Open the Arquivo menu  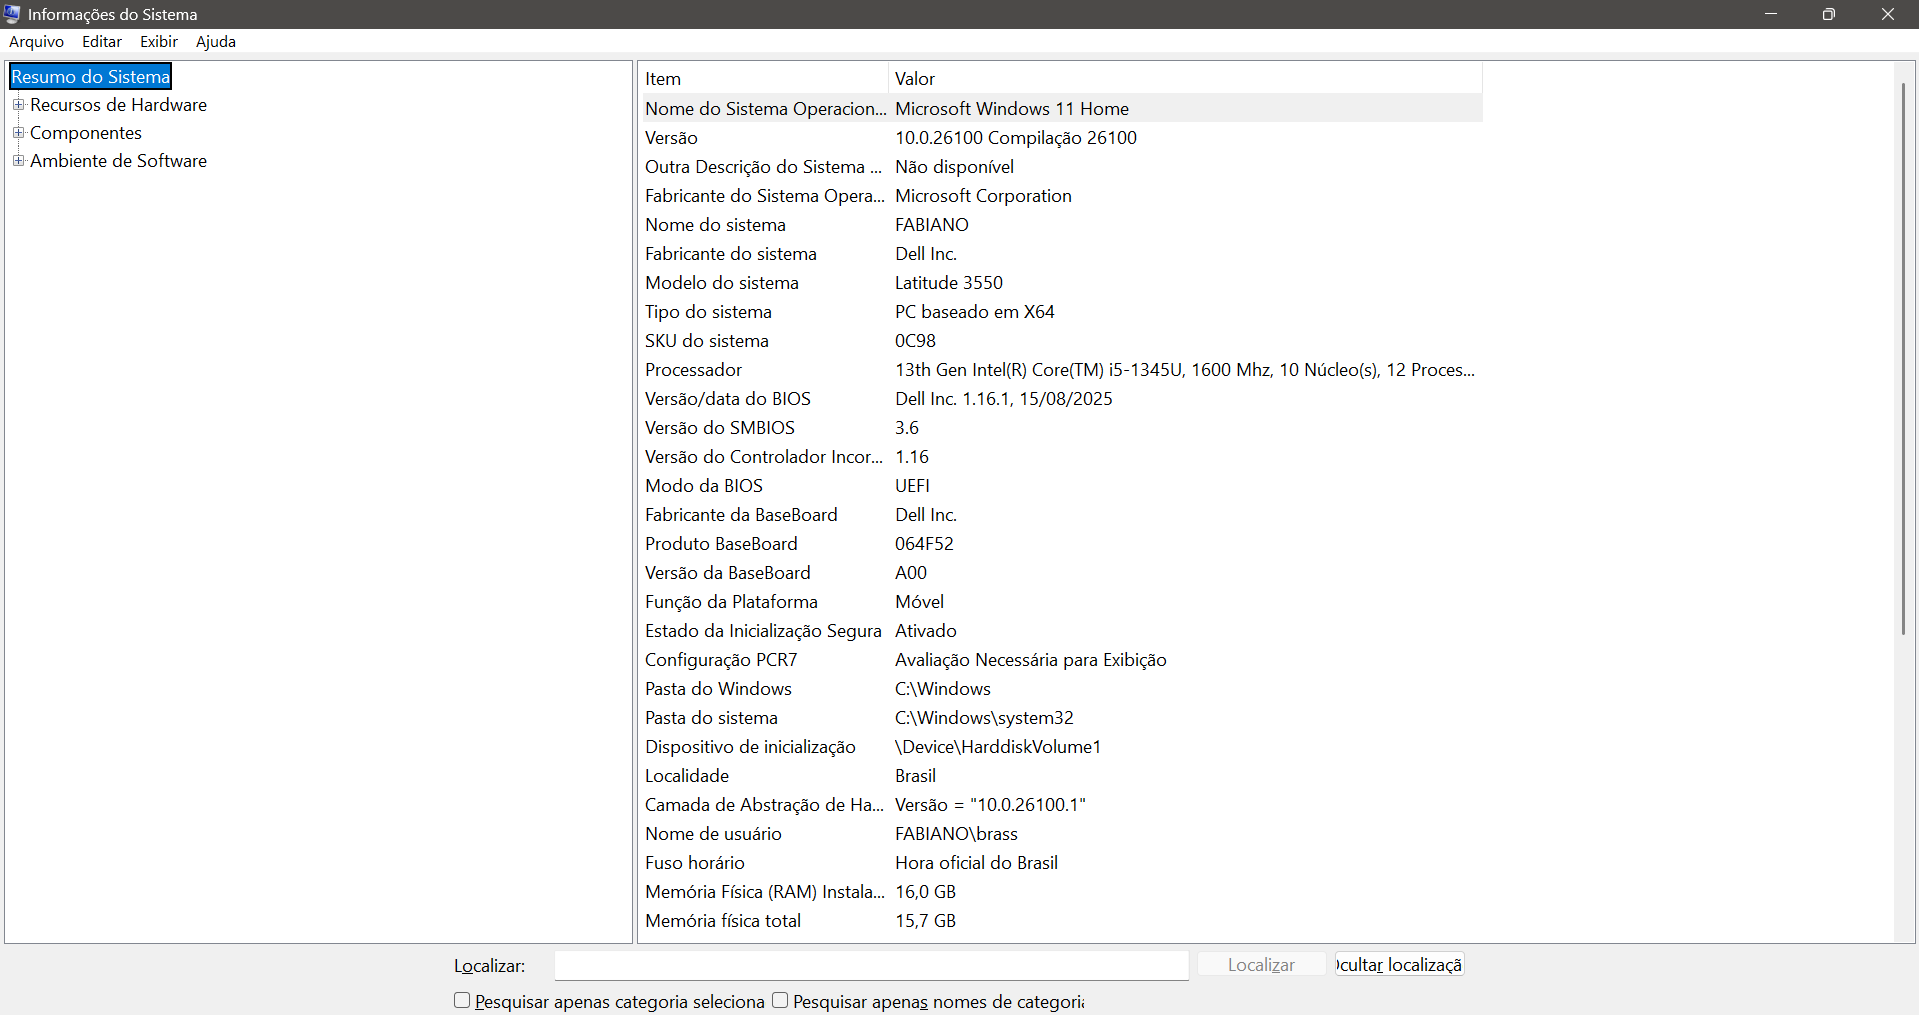pos(36,41)
